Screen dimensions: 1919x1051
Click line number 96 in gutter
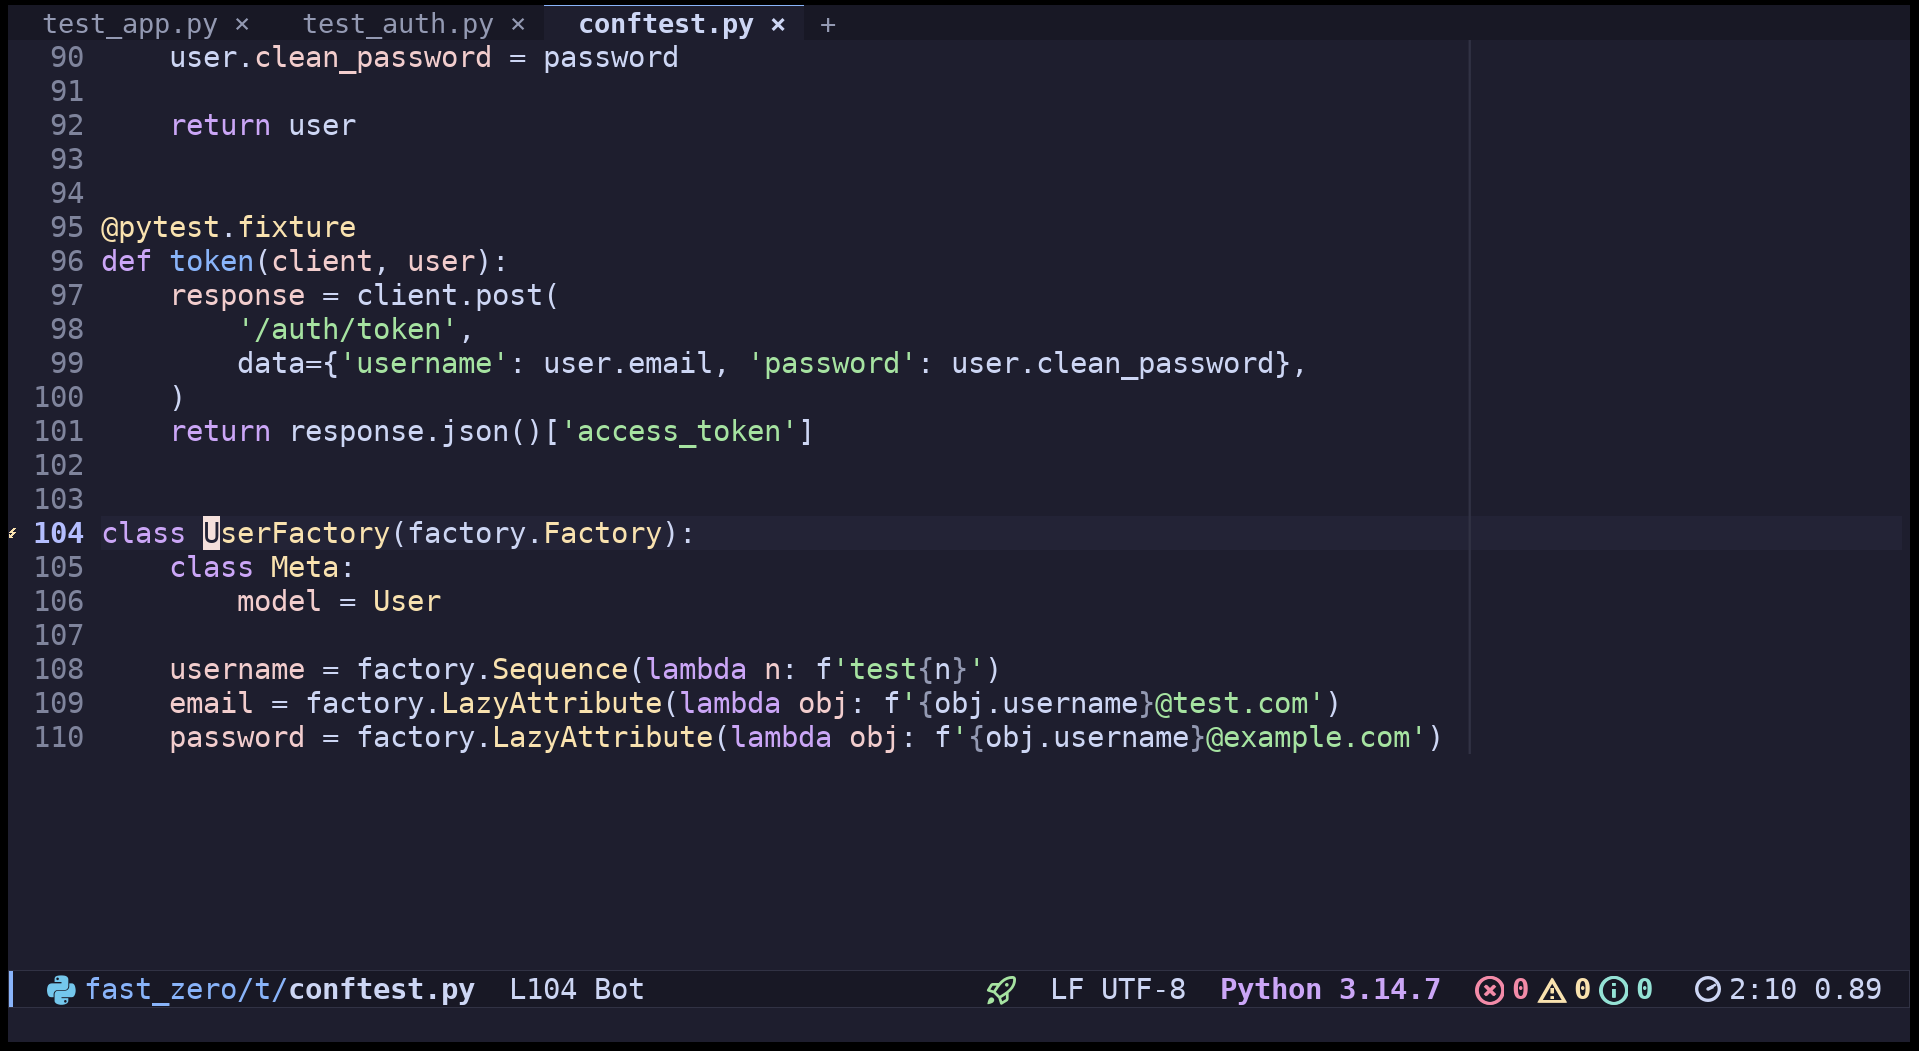click(x=67, y=262)
